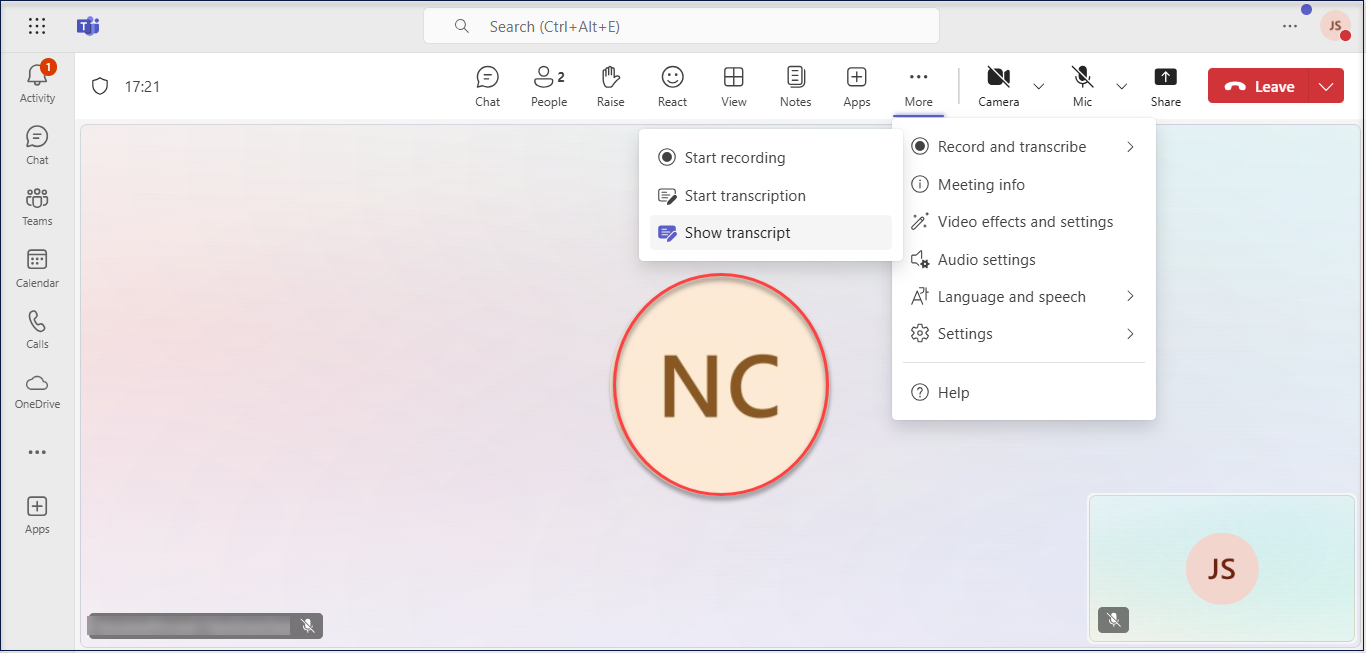Open the View layout options

[733, 86]
